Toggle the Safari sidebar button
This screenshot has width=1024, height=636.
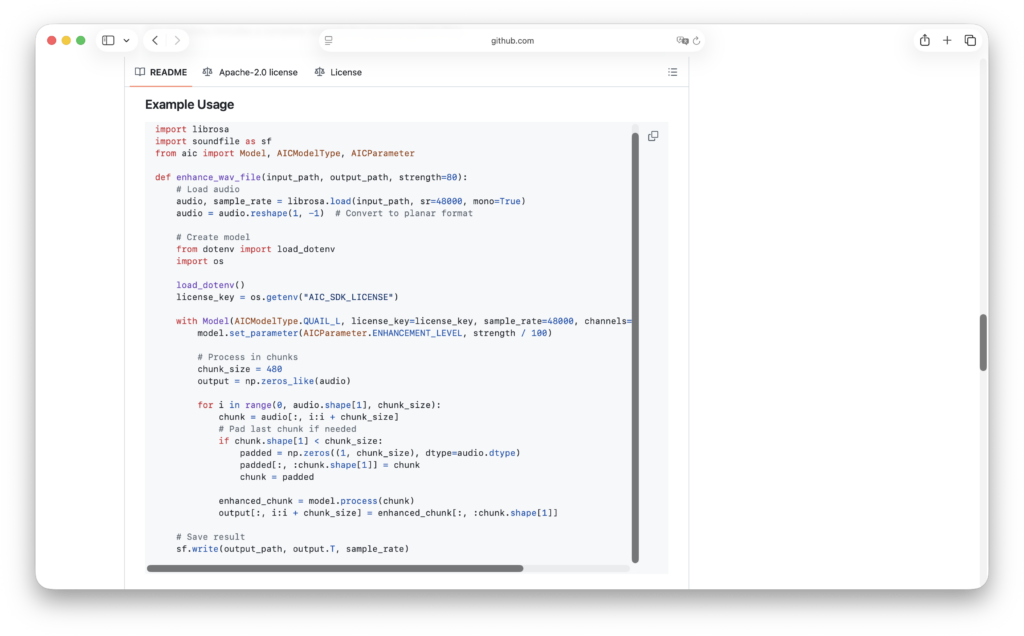click(108, 40)
